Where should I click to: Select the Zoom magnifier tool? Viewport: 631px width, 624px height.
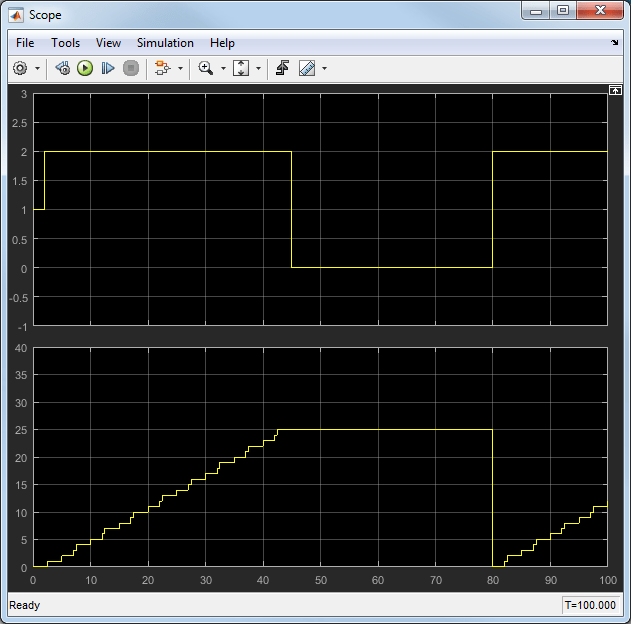(x=206, y=68)
